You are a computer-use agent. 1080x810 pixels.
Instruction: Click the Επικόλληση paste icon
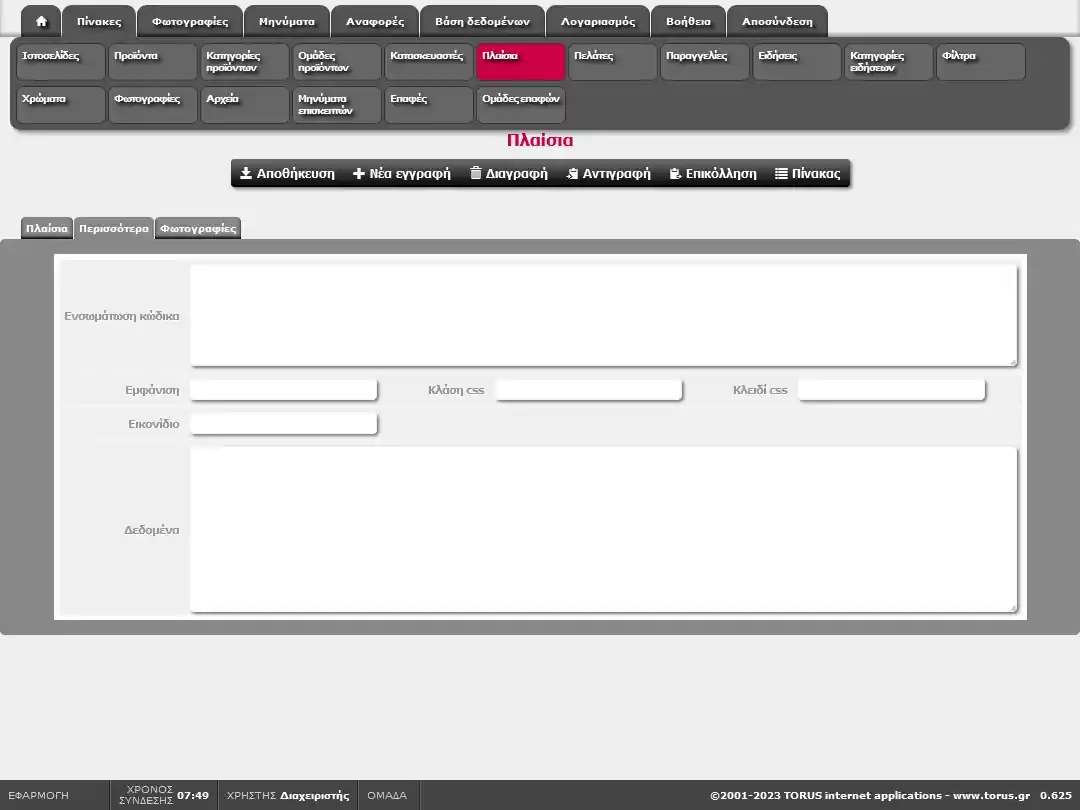676,174
